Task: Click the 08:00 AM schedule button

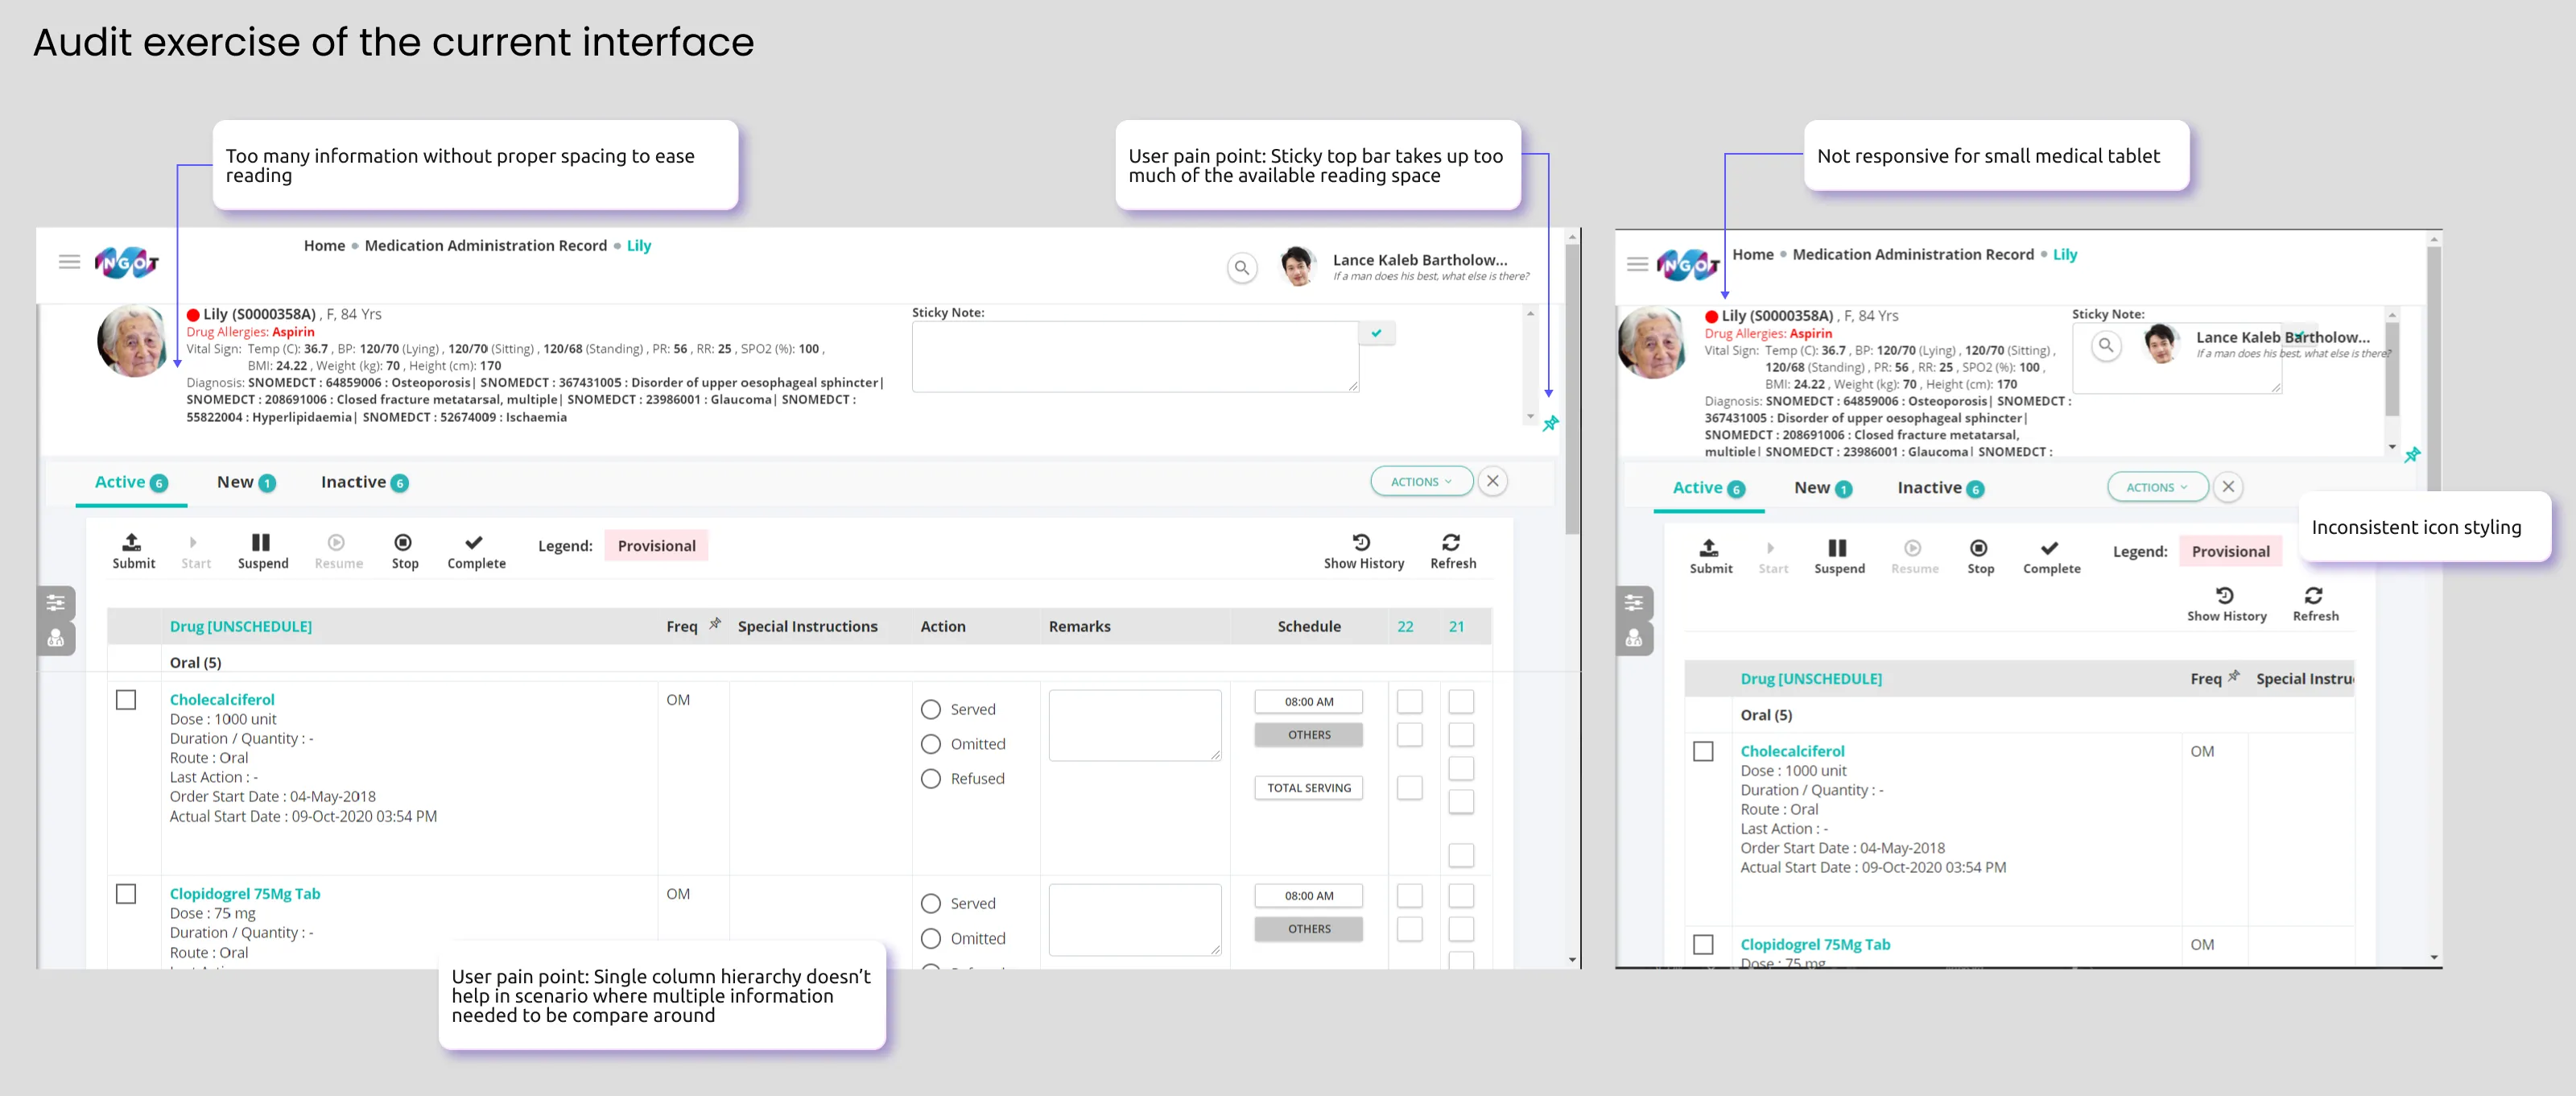Action: pos(1308,701)
